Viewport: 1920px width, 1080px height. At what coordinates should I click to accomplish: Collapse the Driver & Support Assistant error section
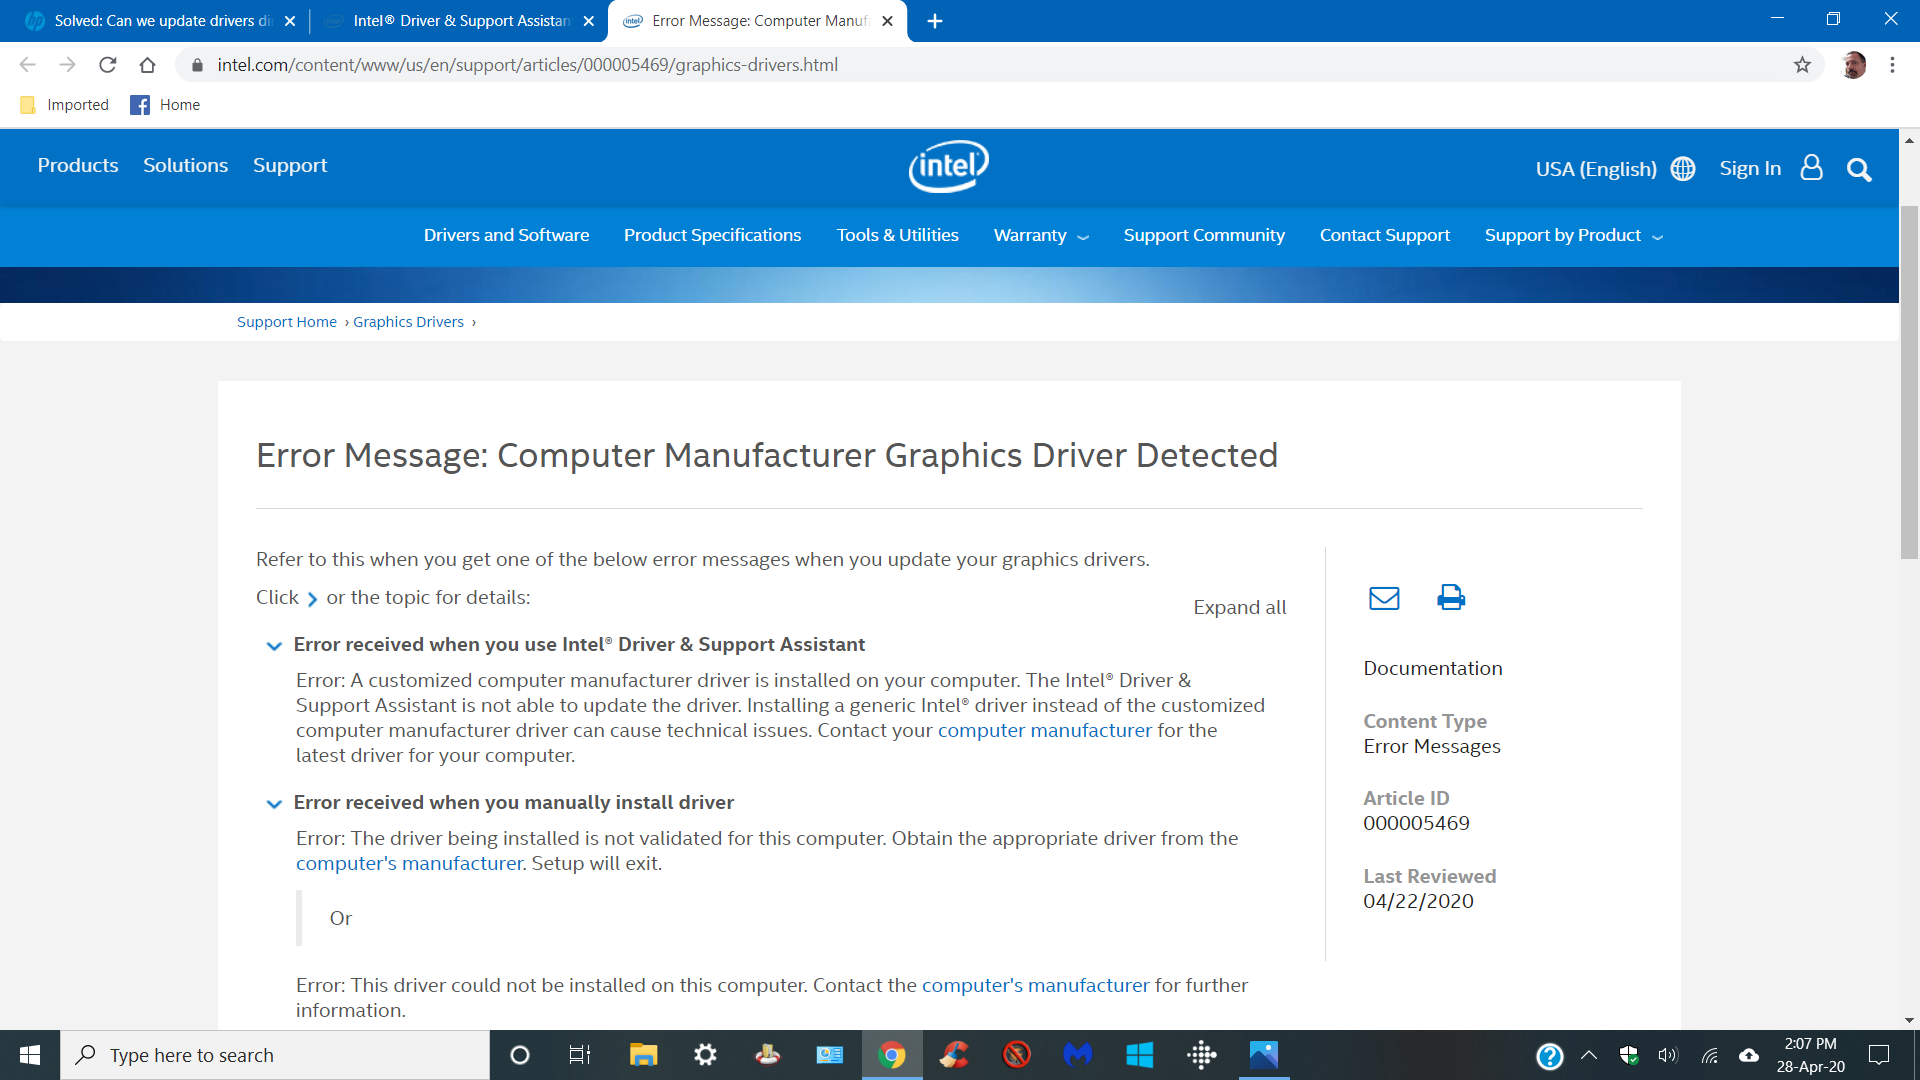[273, 646]
